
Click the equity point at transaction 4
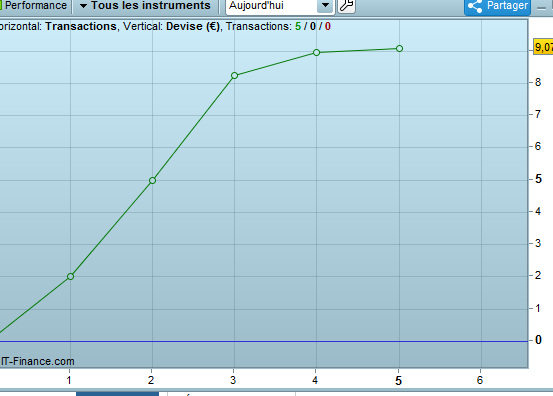tap(317, 53)
